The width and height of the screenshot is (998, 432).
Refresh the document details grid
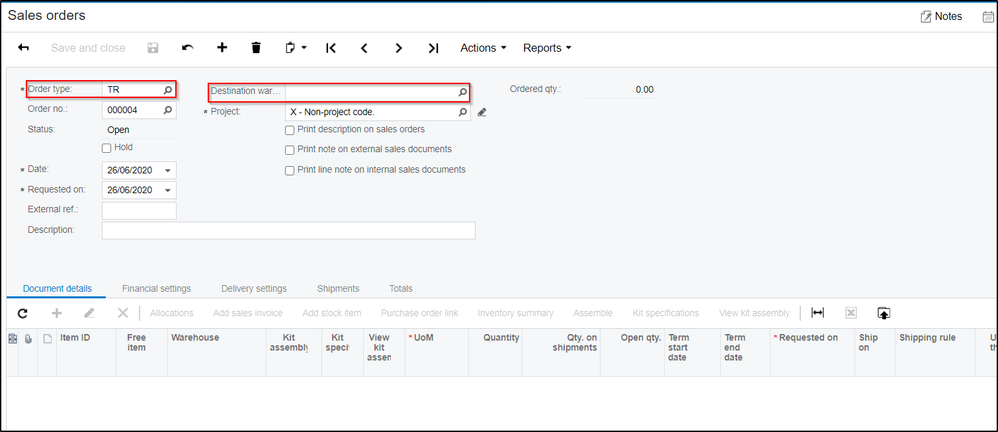click(x=22, y=313)
